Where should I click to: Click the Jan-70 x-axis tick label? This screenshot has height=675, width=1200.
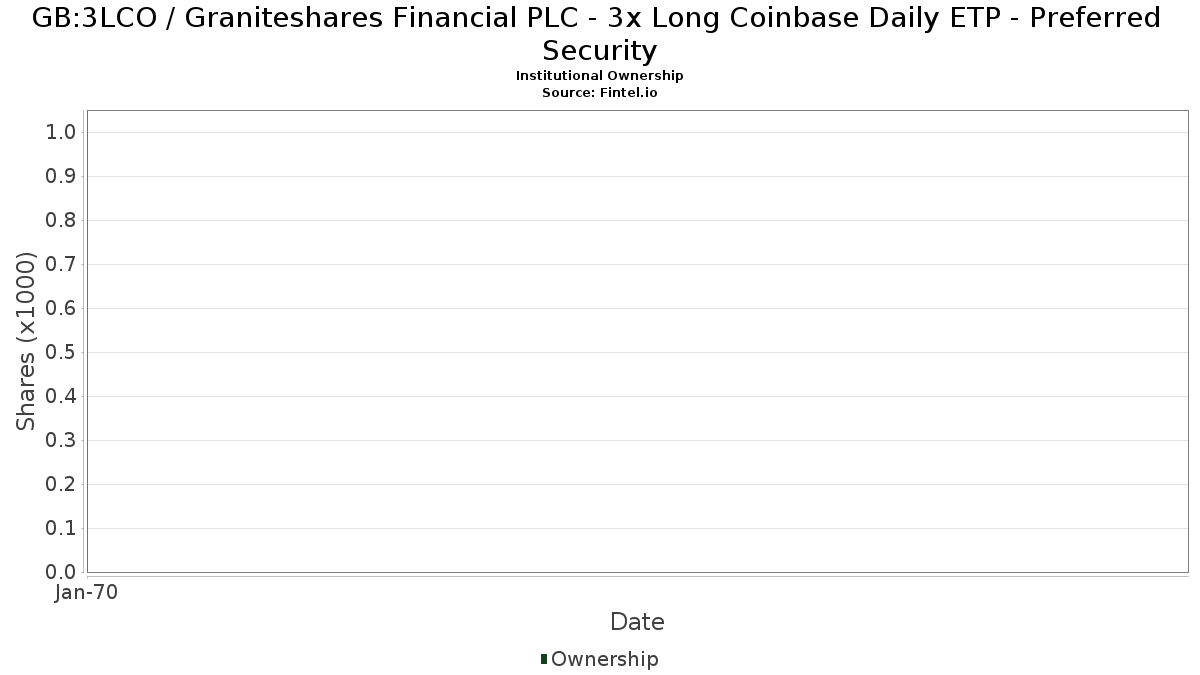[87, 593]
